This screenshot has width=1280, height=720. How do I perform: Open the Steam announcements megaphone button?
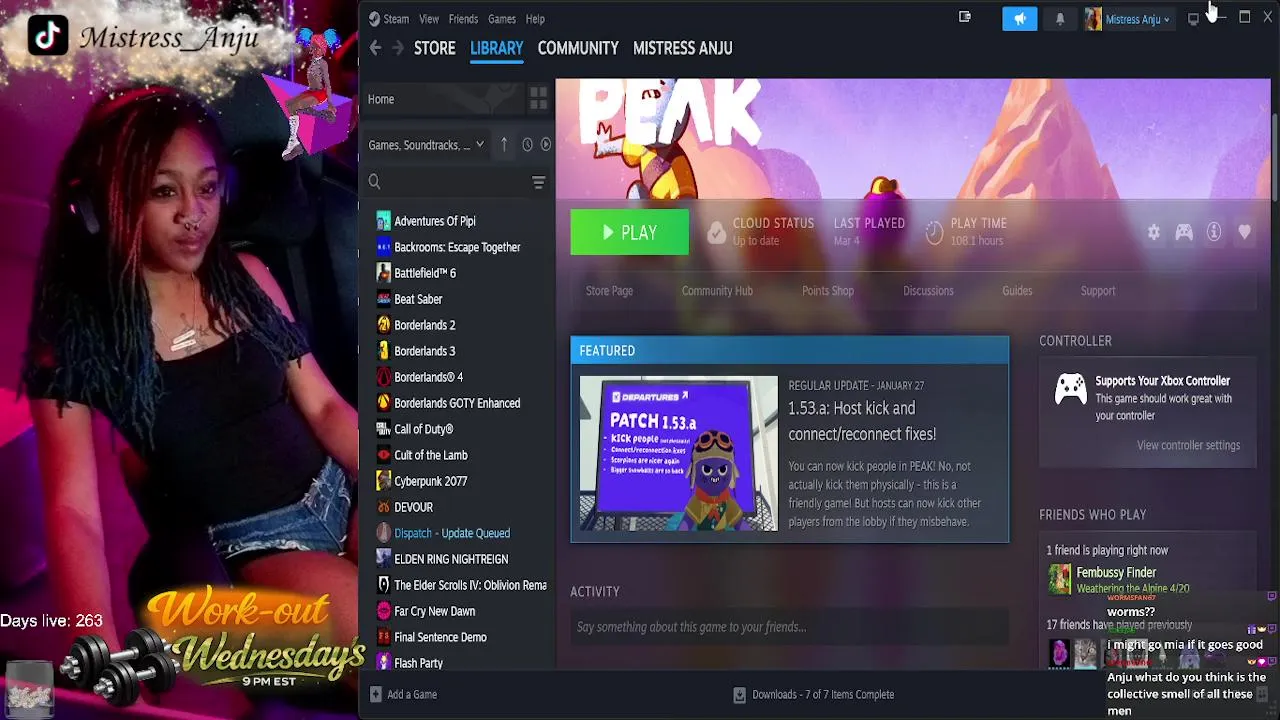click(x=1020, y=19)
